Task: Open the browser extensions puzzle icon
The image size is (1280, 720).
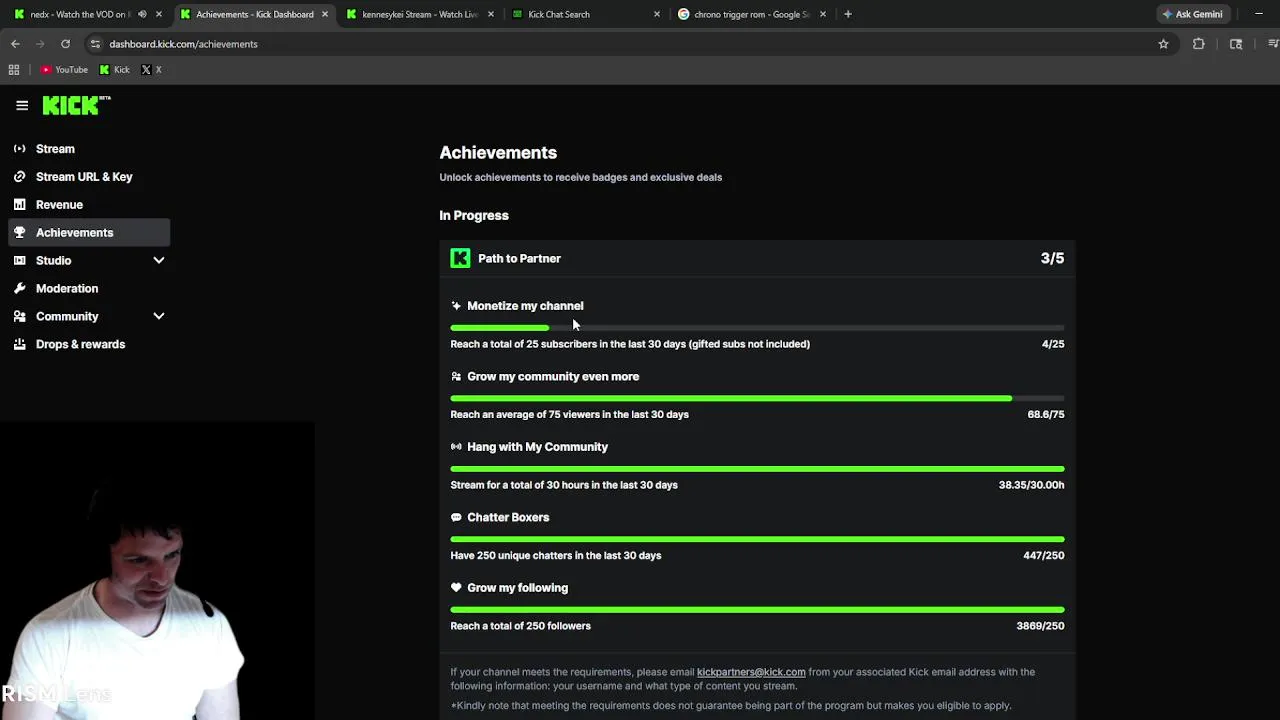Action: click(x=1198, y=44)
